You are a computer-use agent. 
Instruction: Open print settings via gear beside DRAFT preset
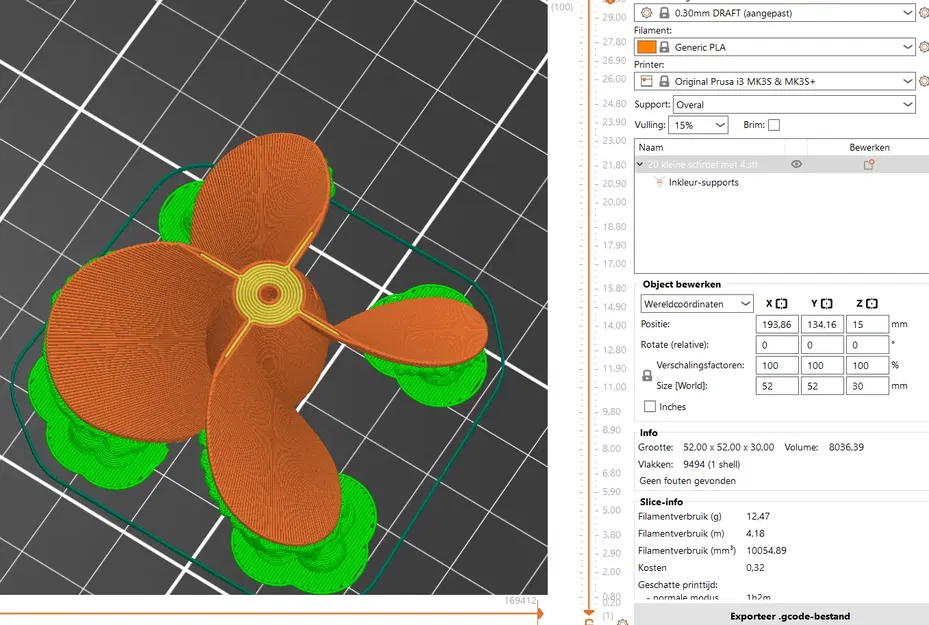pyautogui.click(x=924, y=12)
